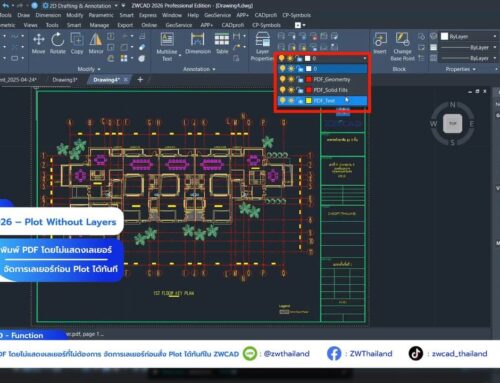Add a new drawing tab with plus
The width and height of the screenshot is (500, 383).
140,80
